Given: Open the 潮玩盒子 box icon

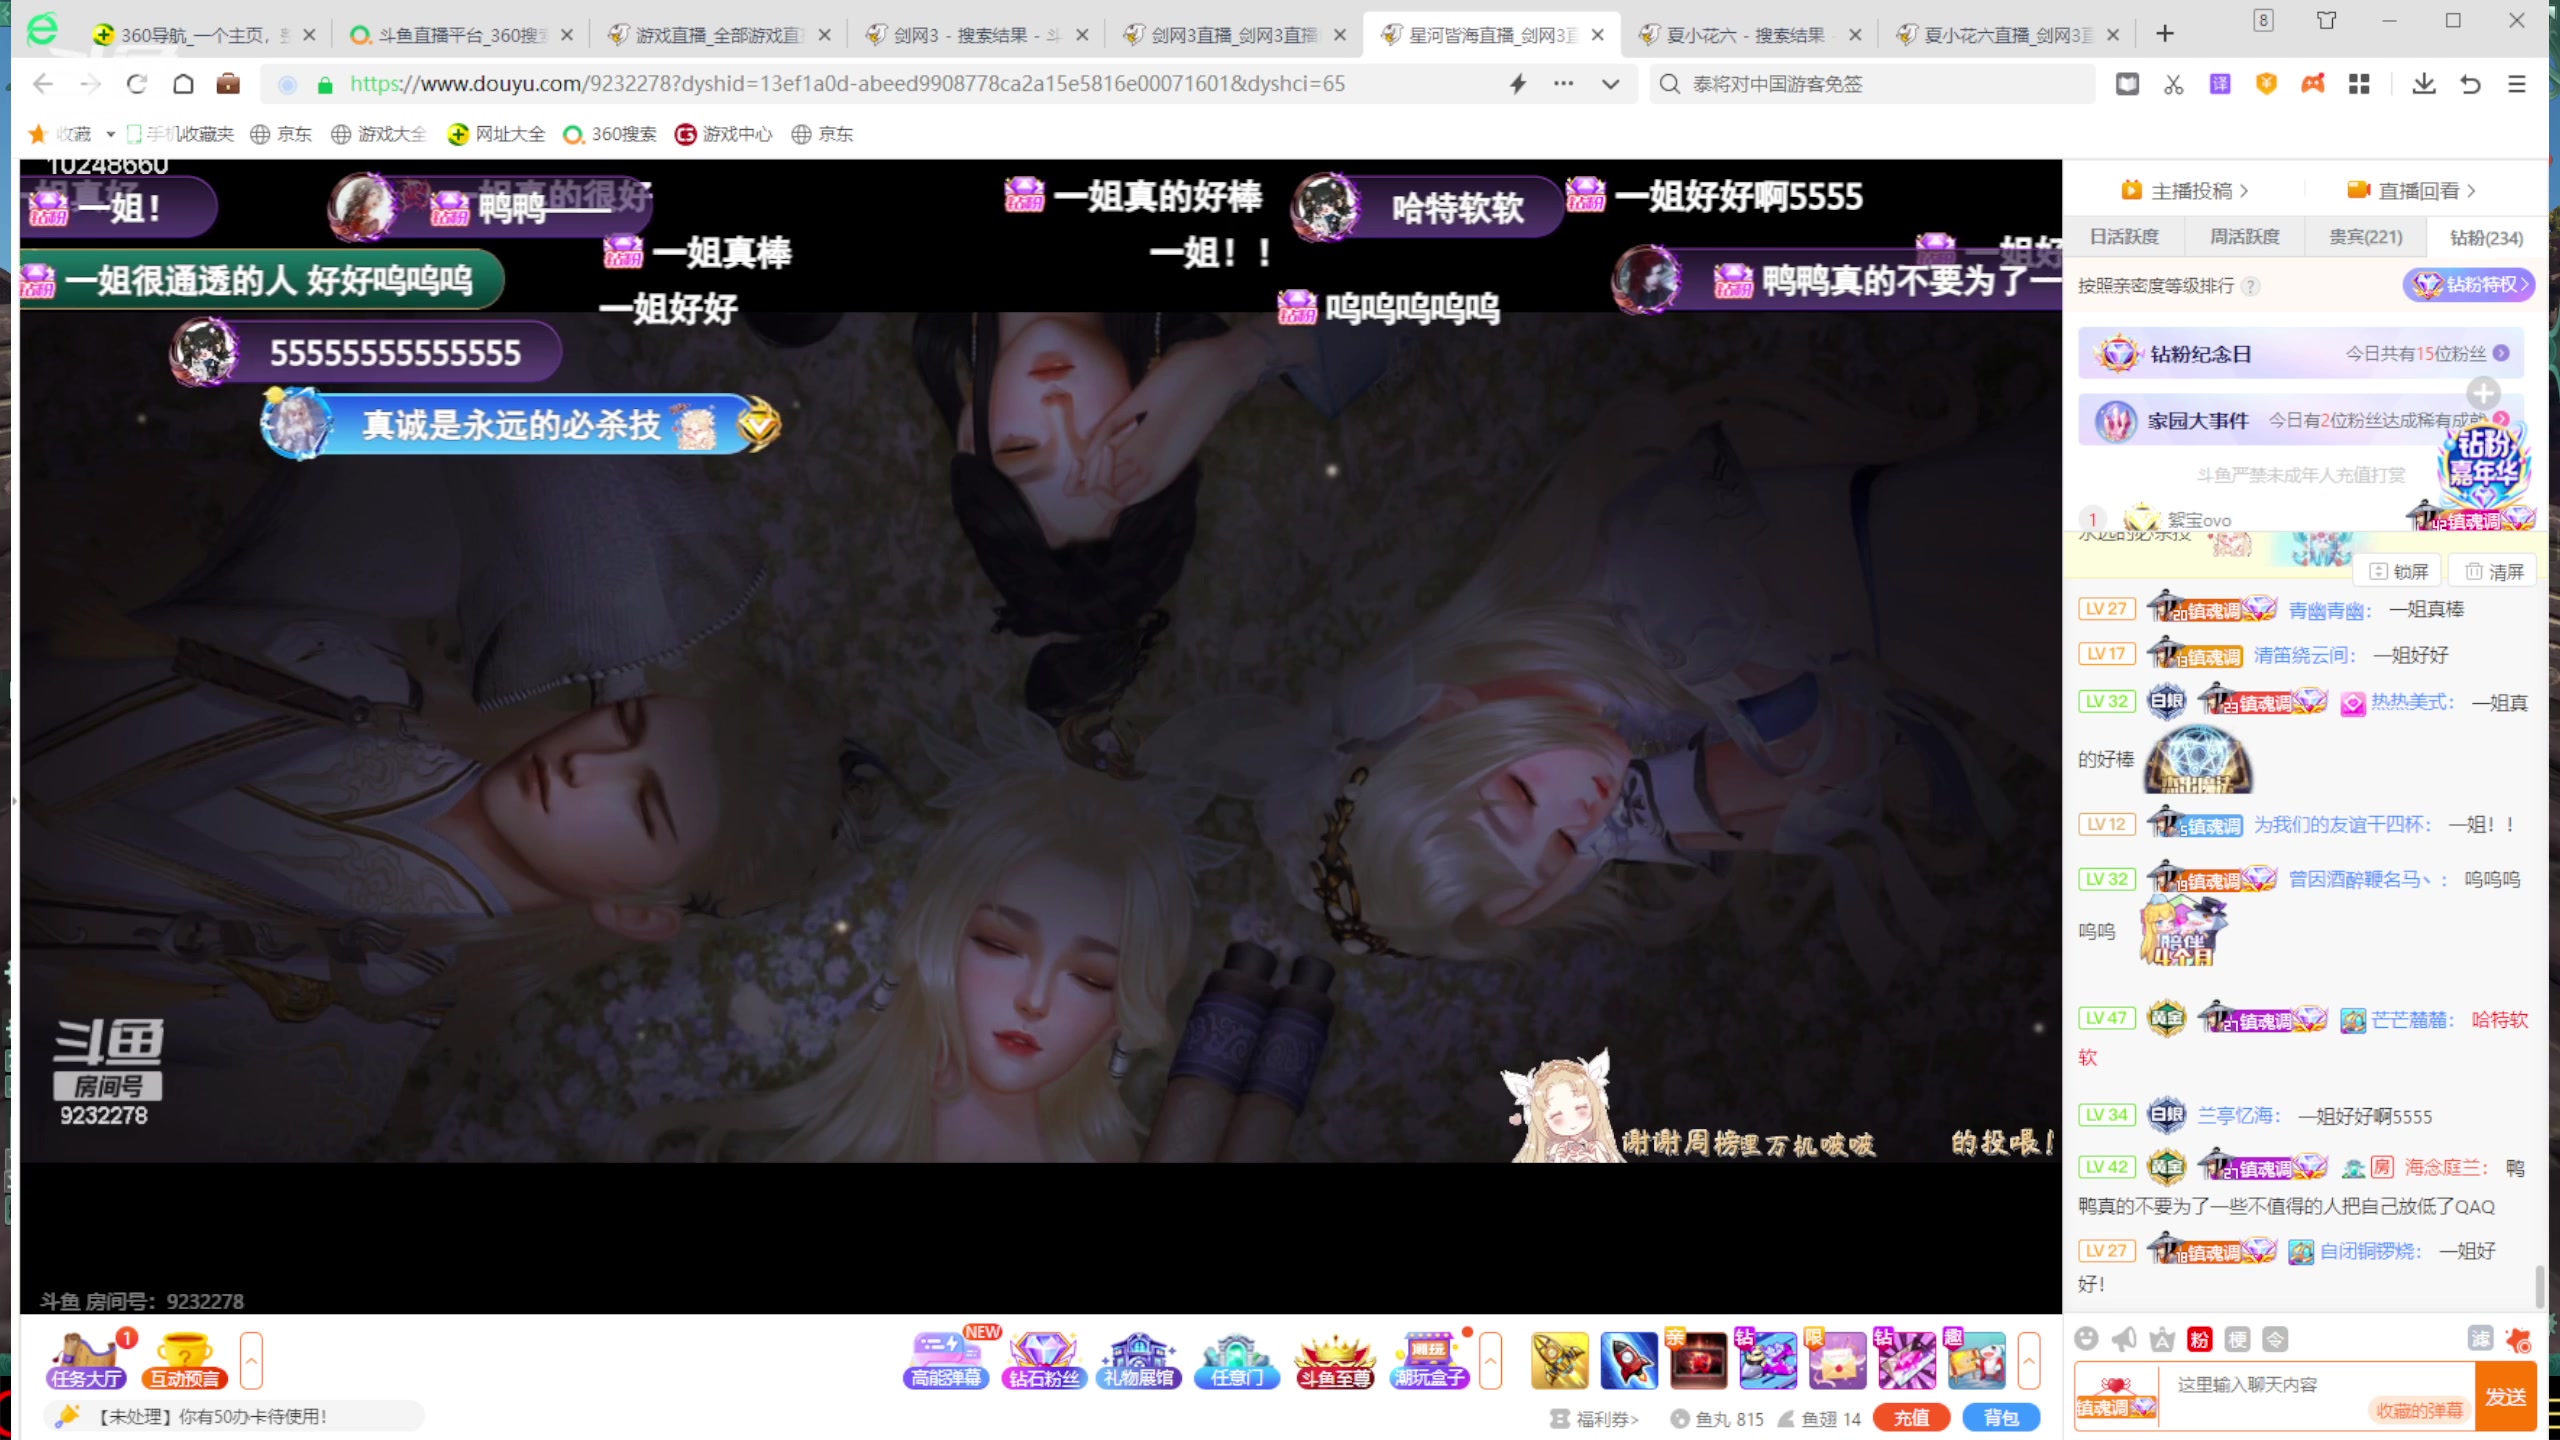Looking at the screenshot, I should point(1430,1361).
